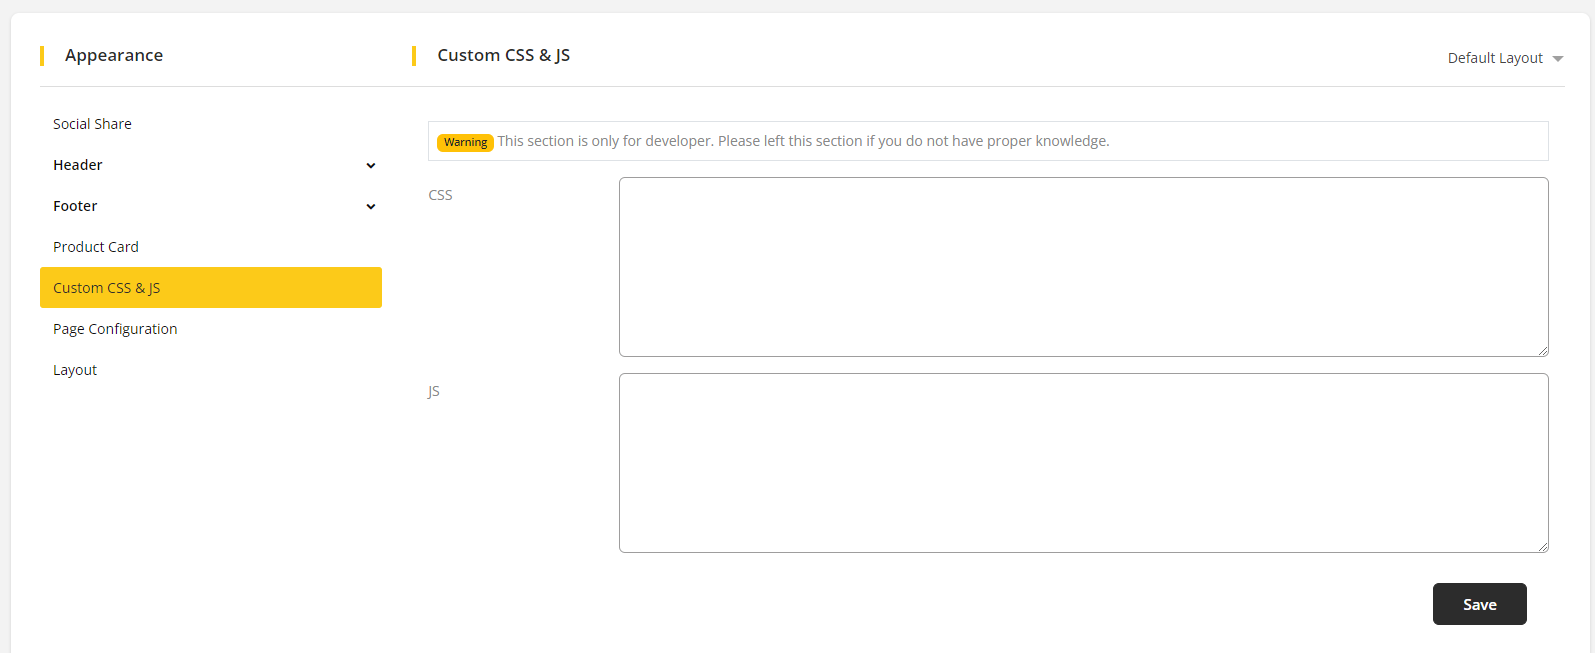Click the Save button

(1479, 604)
